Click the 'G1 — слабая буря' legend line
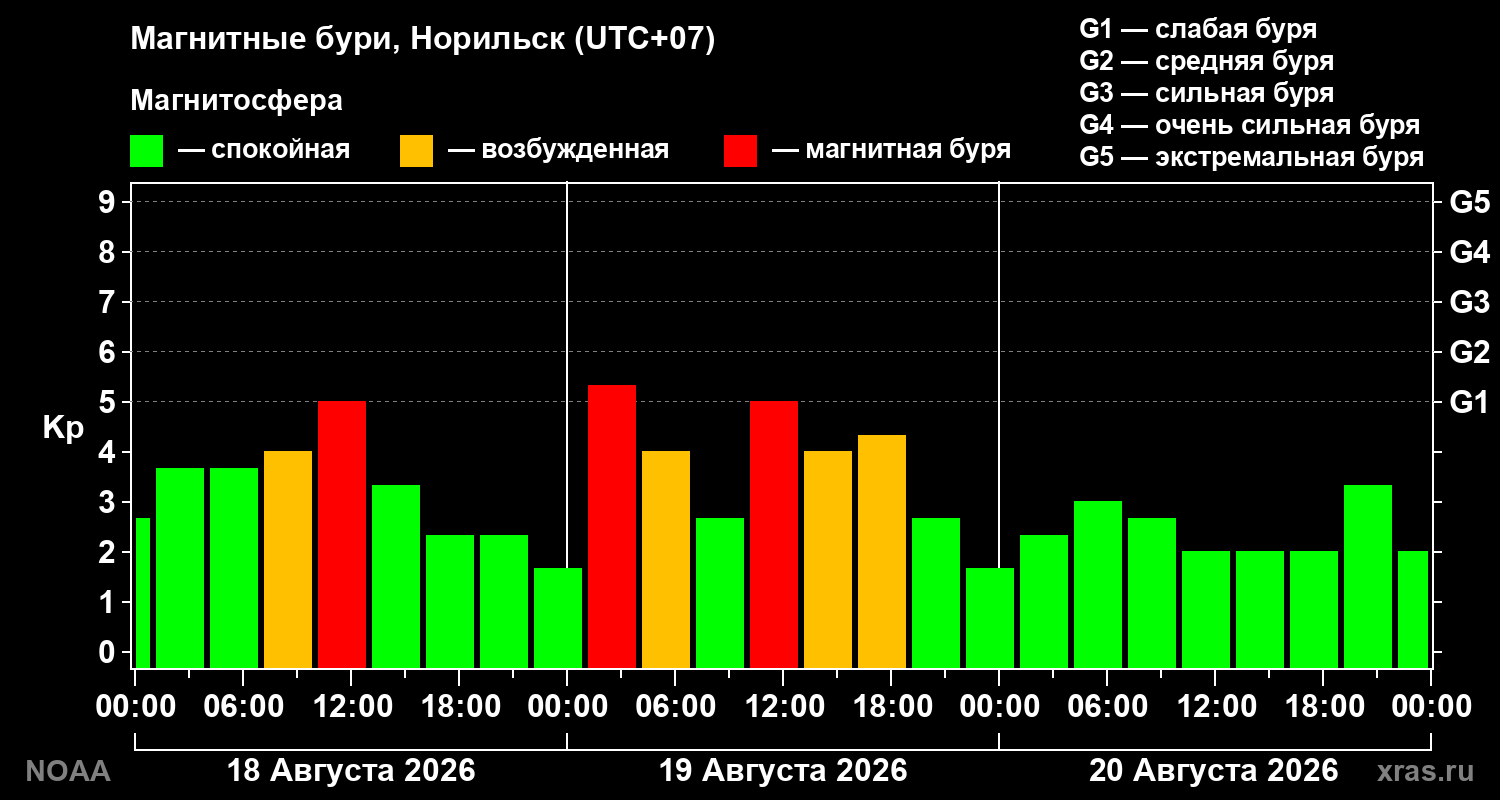The height and width of the screenshot is (800, 1500). (x=1198, y=28)
